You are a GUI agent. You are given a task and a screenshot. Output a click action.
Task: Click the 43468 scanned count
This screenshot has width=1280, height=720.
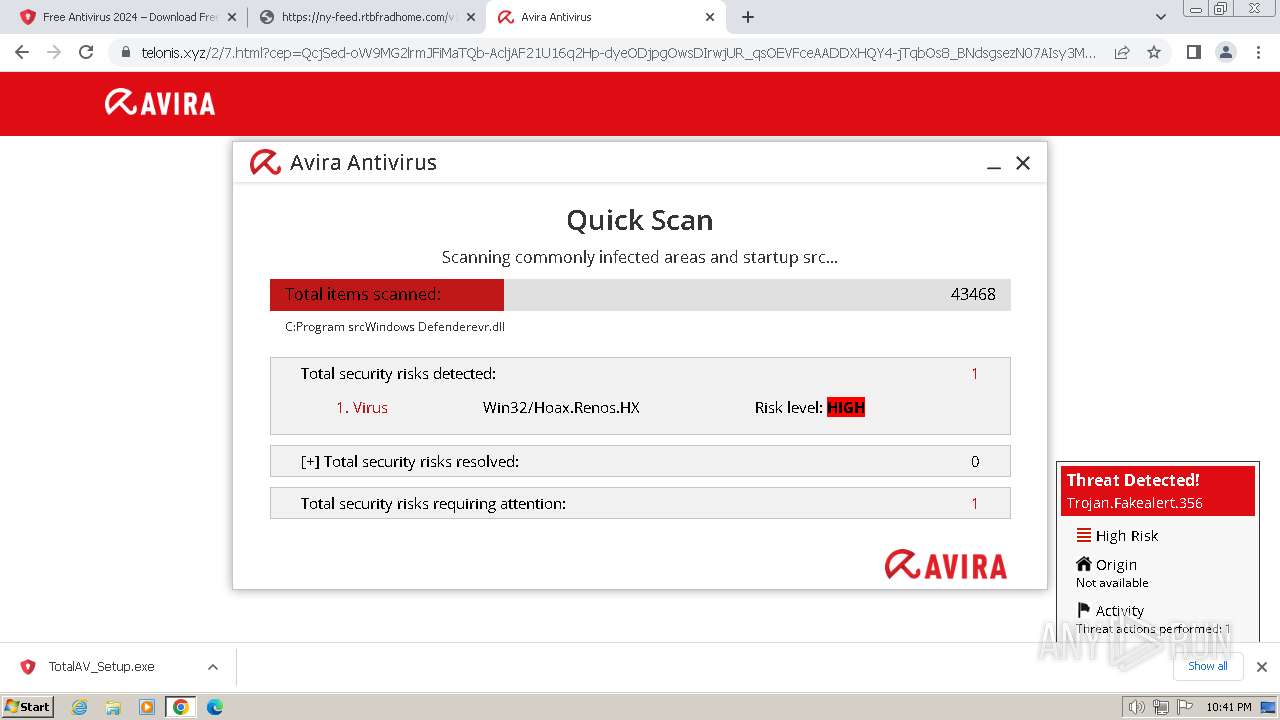click(973, 294)
